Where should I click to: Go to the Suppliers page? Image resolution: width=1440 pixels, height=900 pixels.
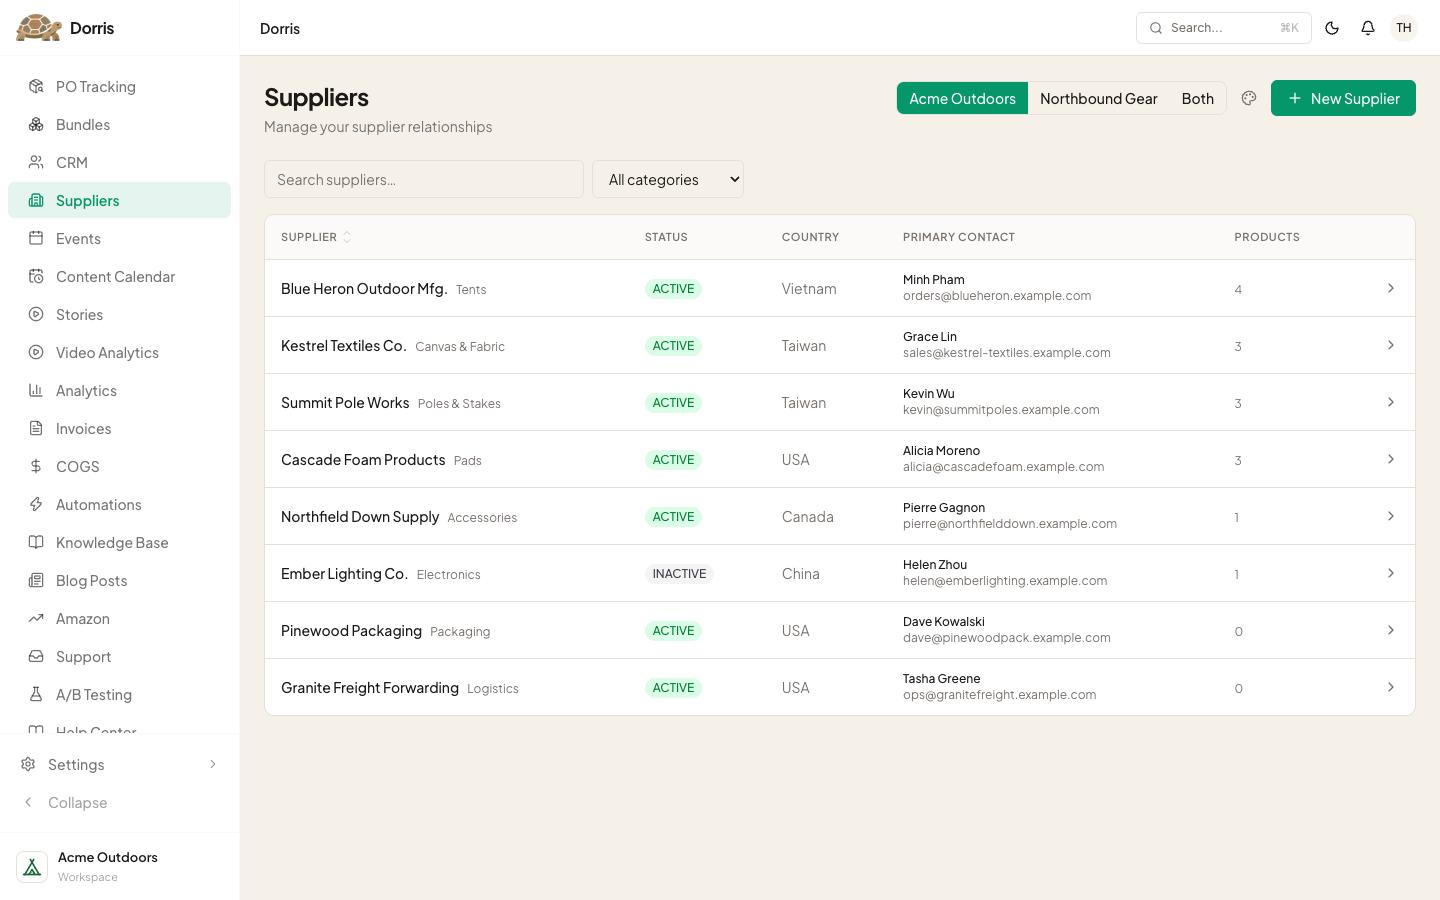click(x=119, y=201)
